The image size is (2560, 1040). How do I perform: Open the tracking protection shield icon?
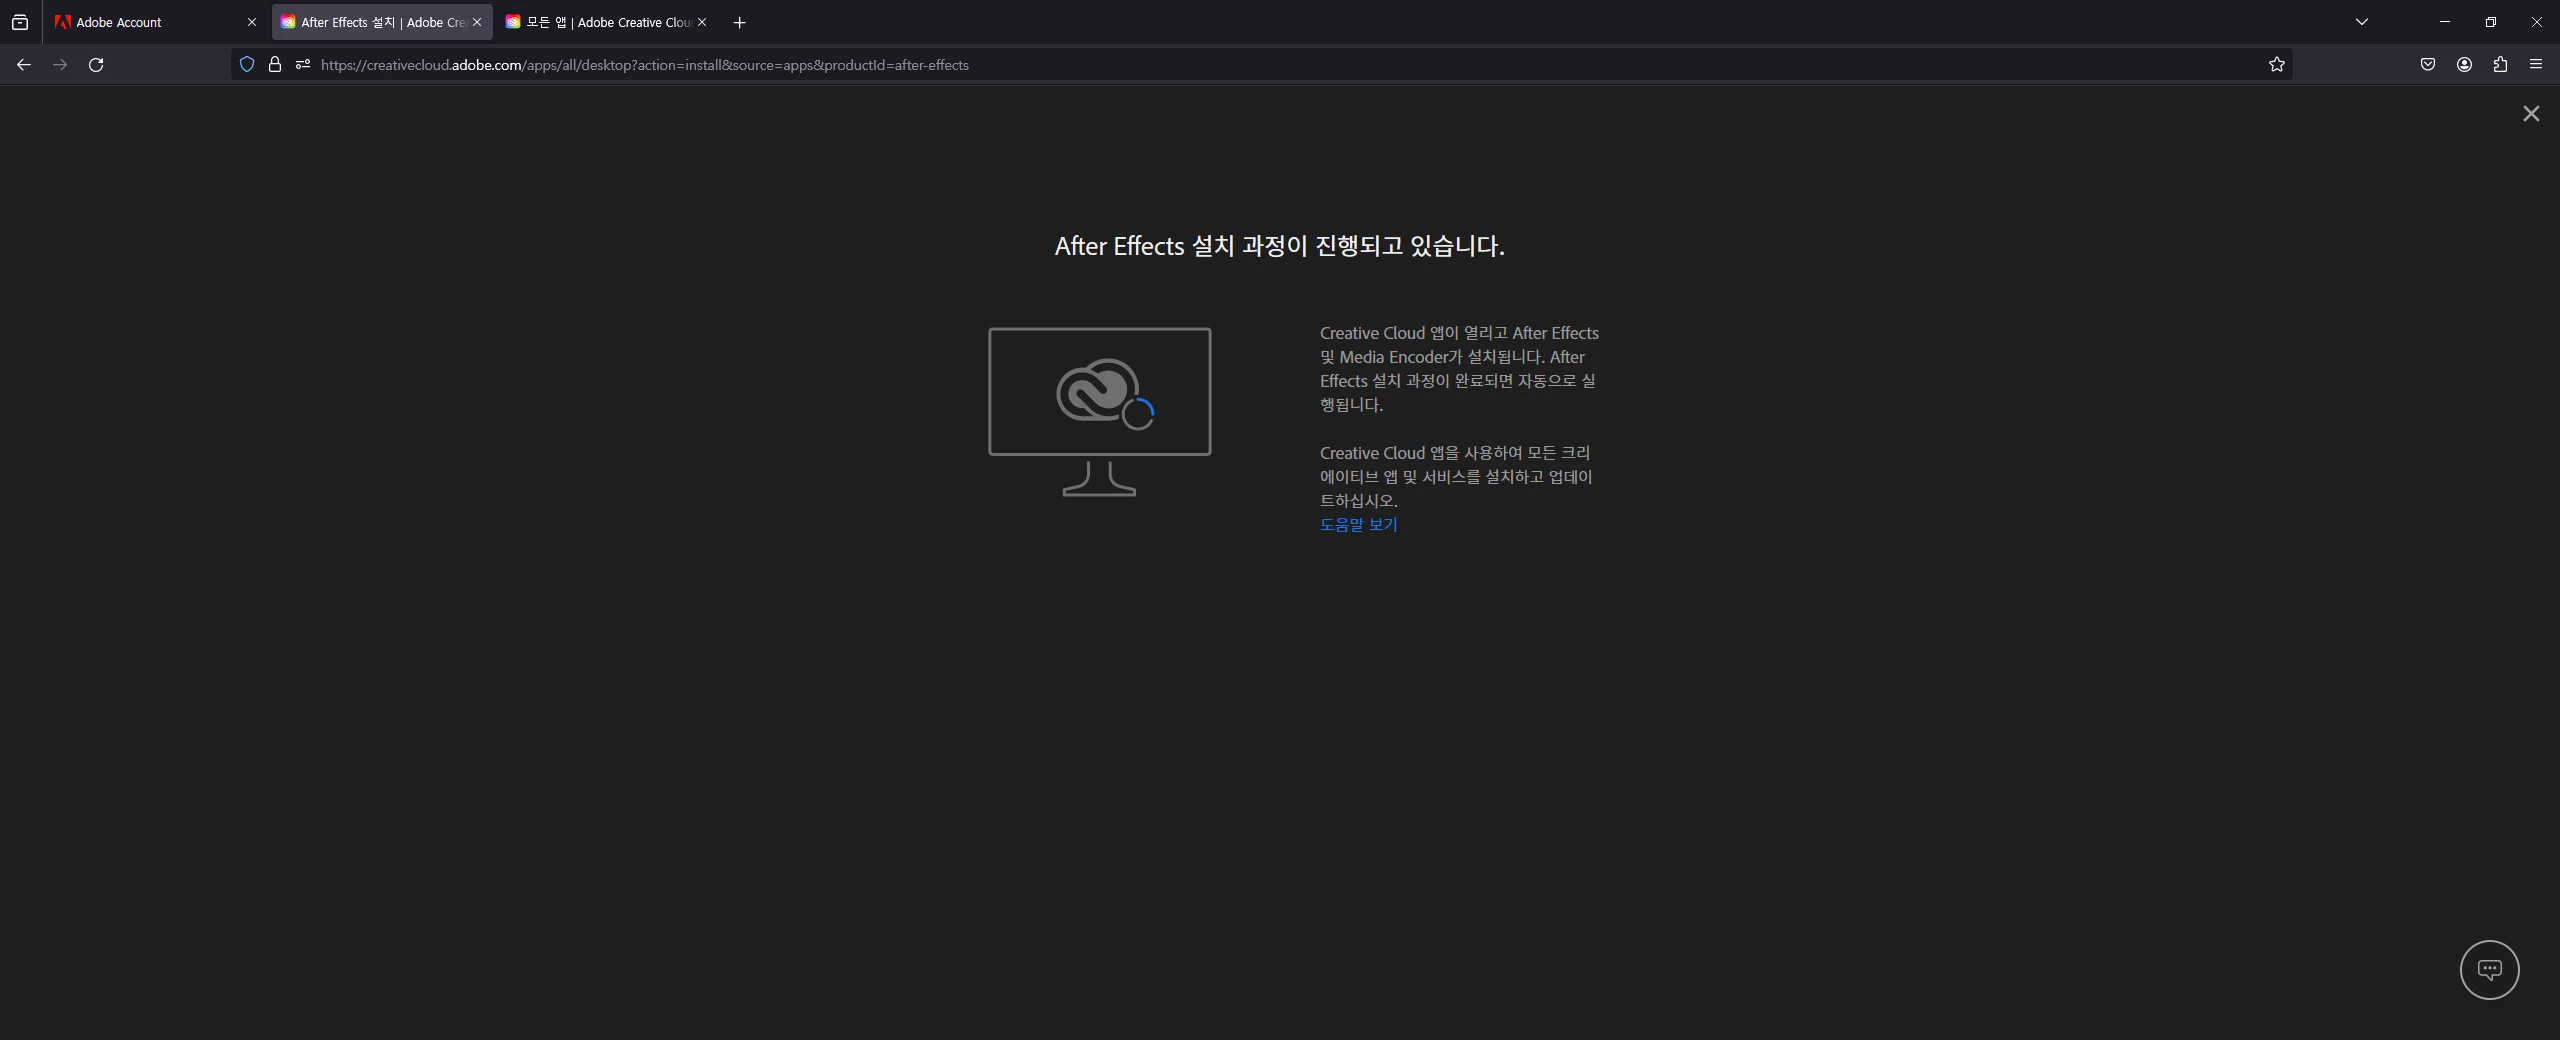tap(247, 65)
